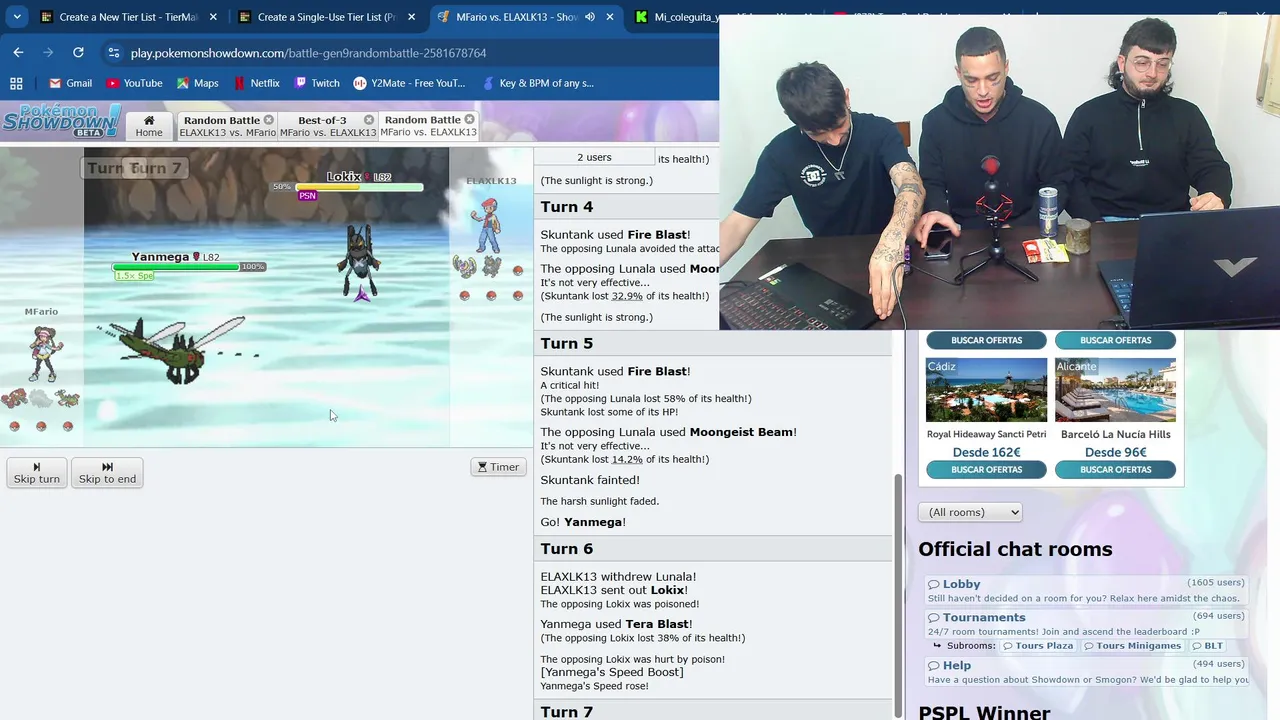The height and width of the screenshot is (720, 1280).
Task: Close the Create a New Tier List tab
Action: [x=213, y=17]
